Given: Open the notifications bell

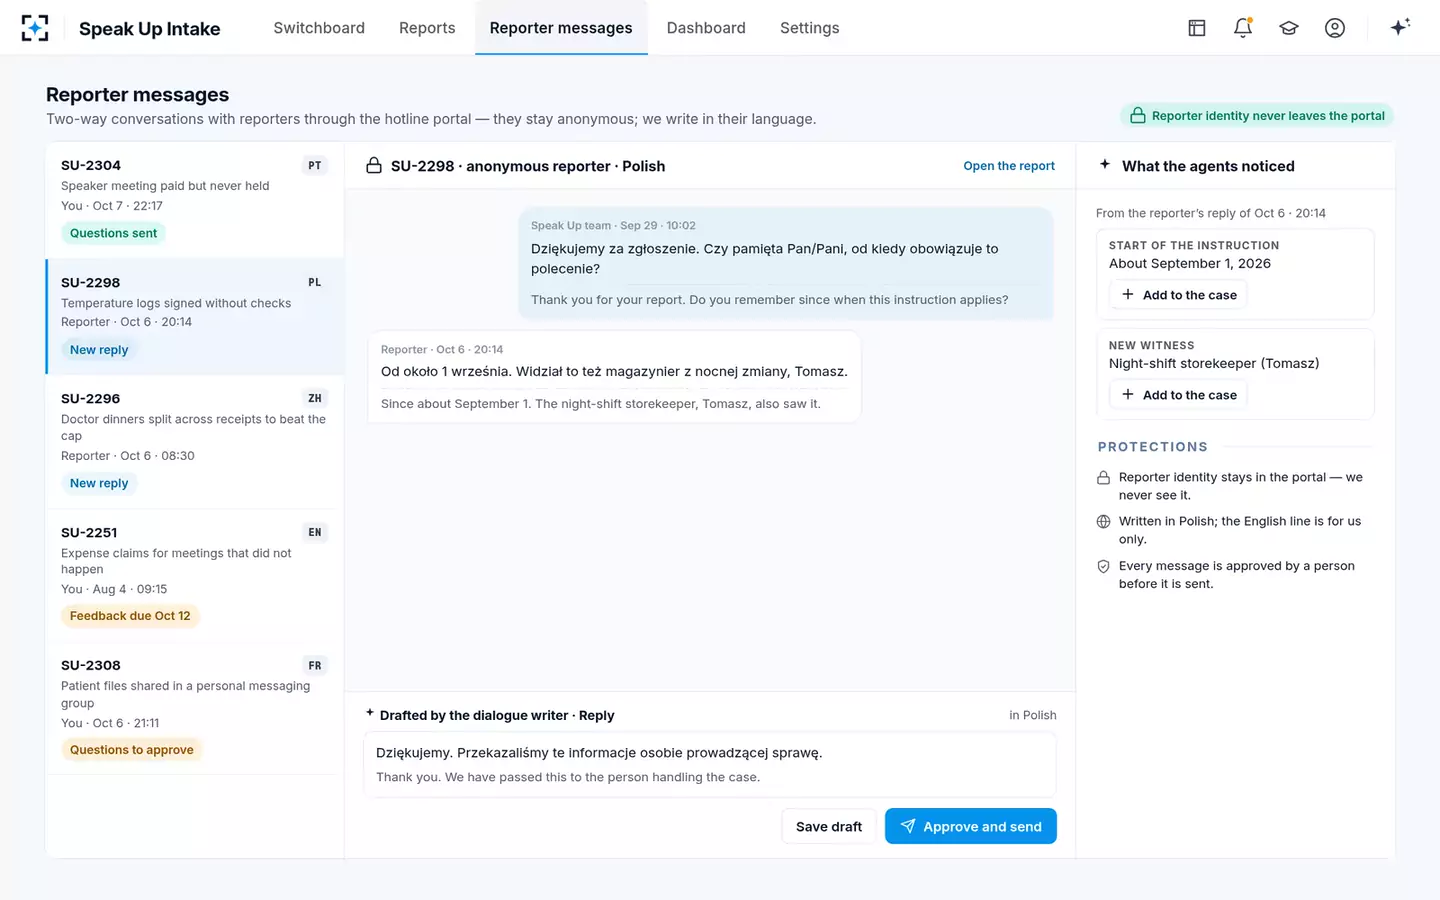Looking at the screenshot, I should click(1243, 28).
